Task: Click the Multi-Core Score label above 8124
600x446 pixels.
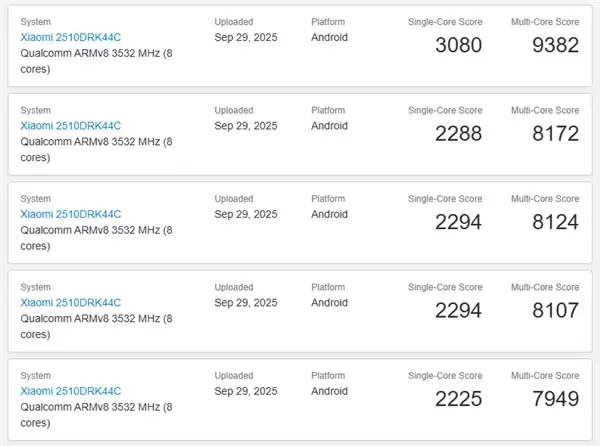Action: 544,198
